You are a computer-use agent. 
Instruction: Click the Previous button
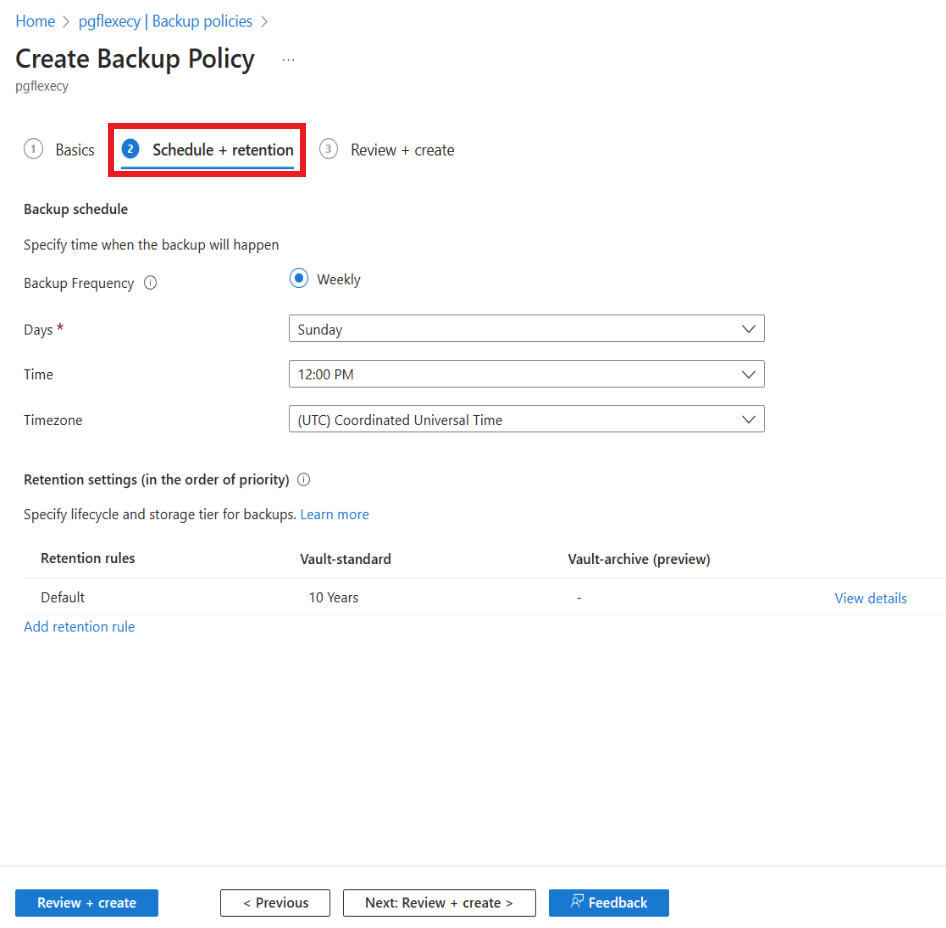[x=275, y=903]
